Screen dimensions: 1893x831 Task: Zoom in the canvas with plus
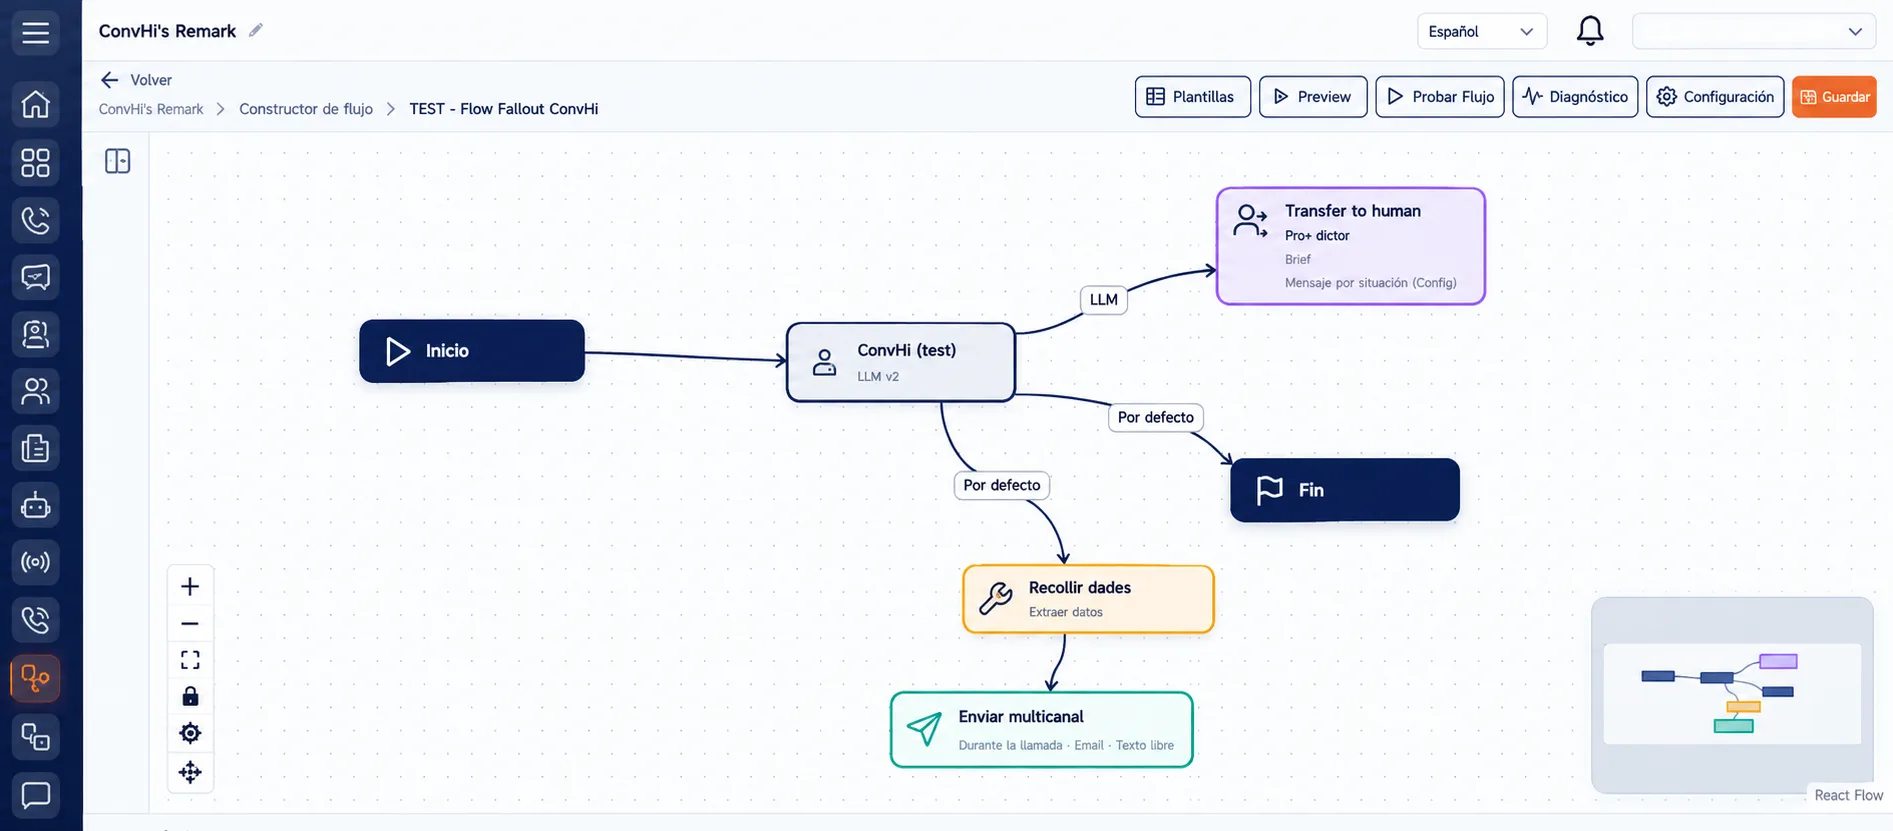pos(190,587)
